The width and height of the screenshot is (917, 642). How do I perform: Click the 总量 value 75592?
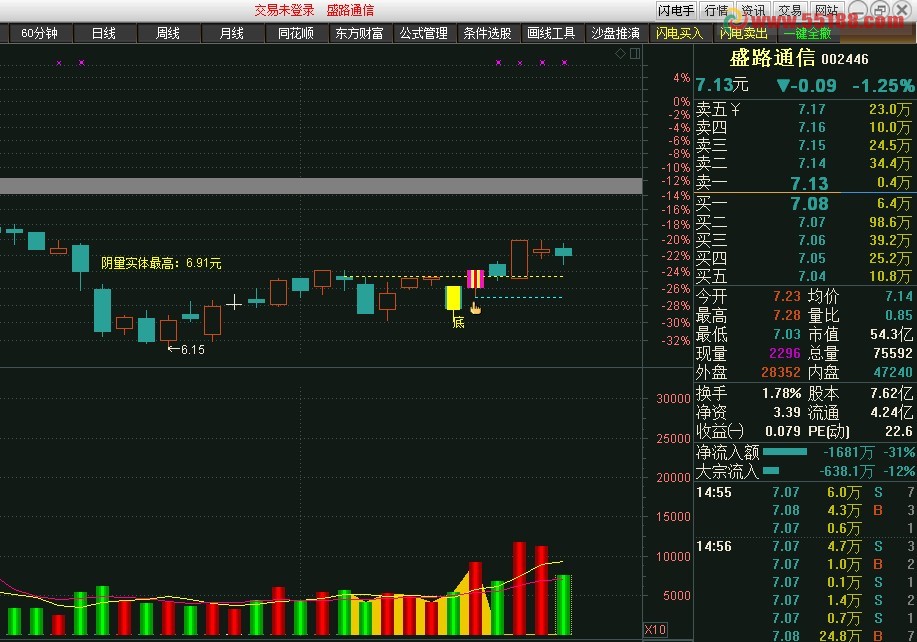click(x=893, y=353)
